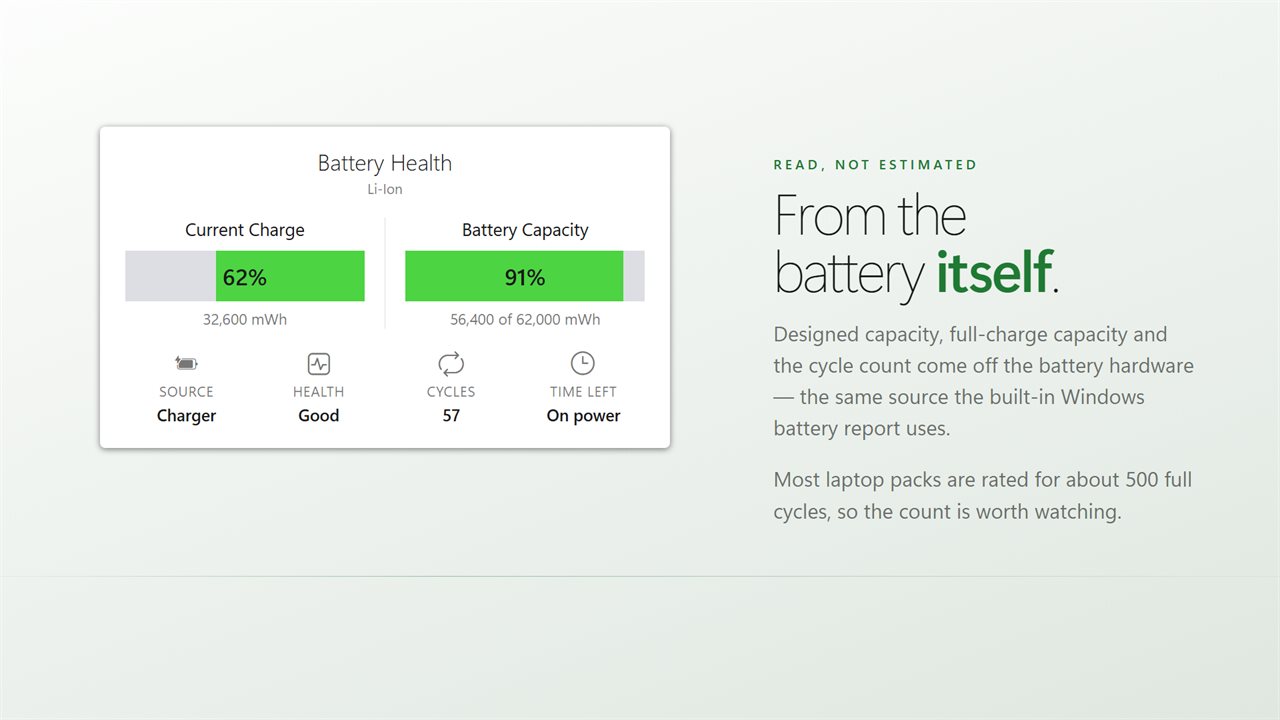Click the "CYCLES" label
This screenshot has width=1280, height=720.
tap(451, 392)
